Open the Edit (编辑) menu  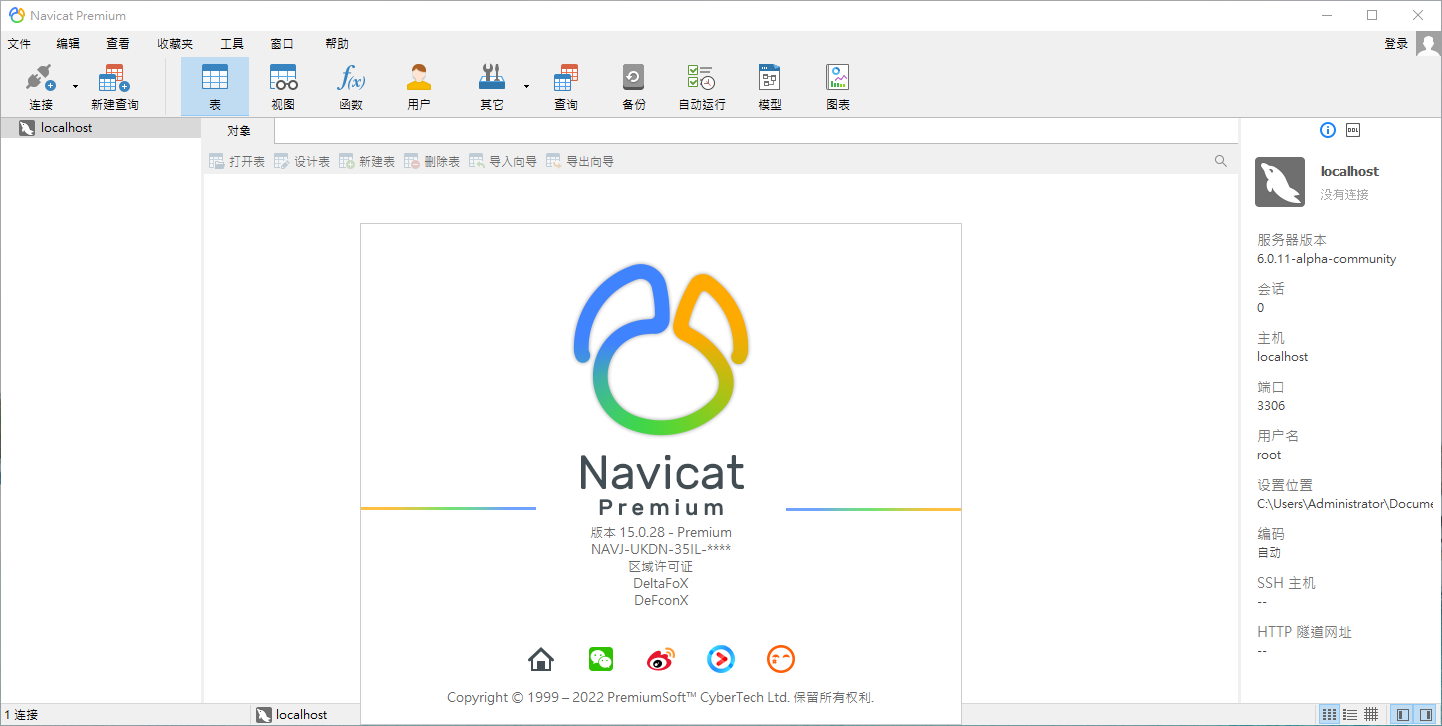[68, 44]
